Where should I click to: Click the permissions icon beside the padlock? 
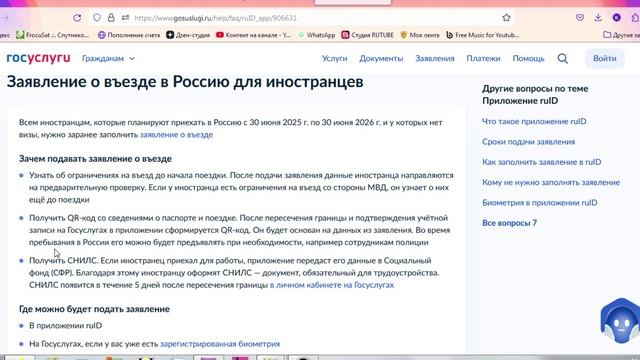click(125, 18)
